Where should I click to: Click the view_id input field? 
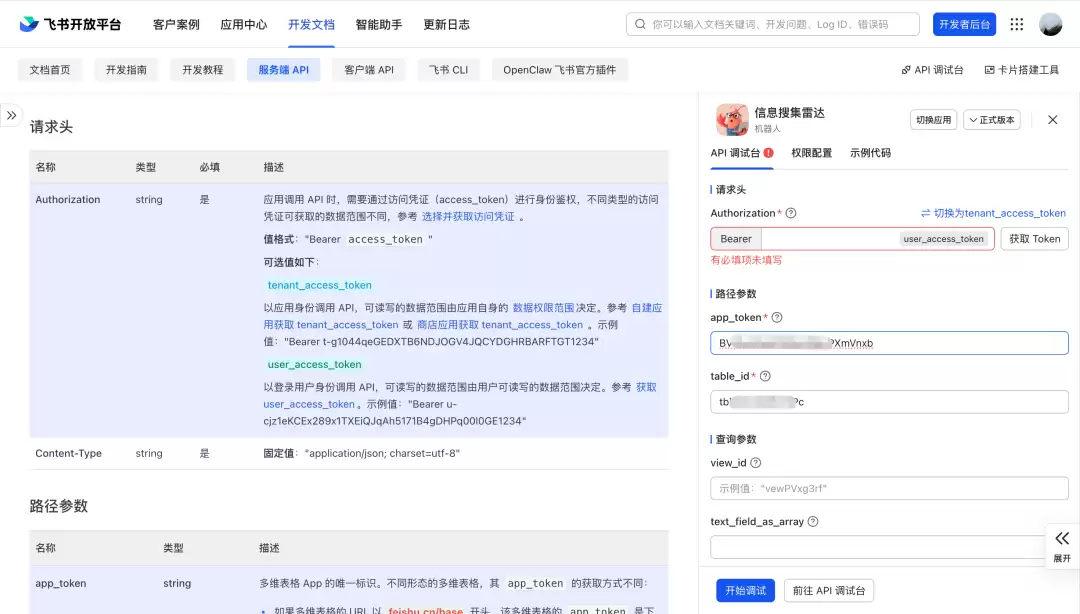click(x=889, y=488)
